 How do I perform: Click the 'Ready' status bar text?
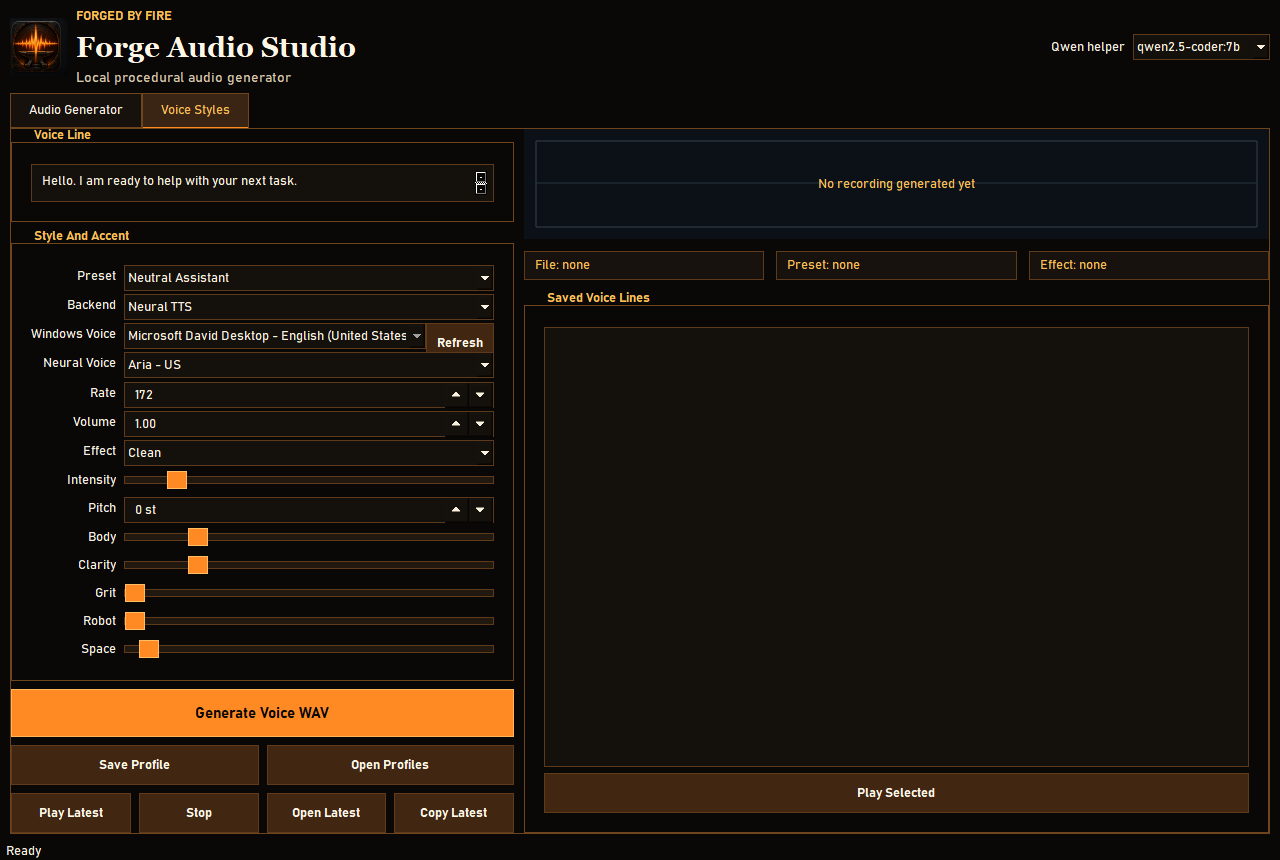point(24,851)
